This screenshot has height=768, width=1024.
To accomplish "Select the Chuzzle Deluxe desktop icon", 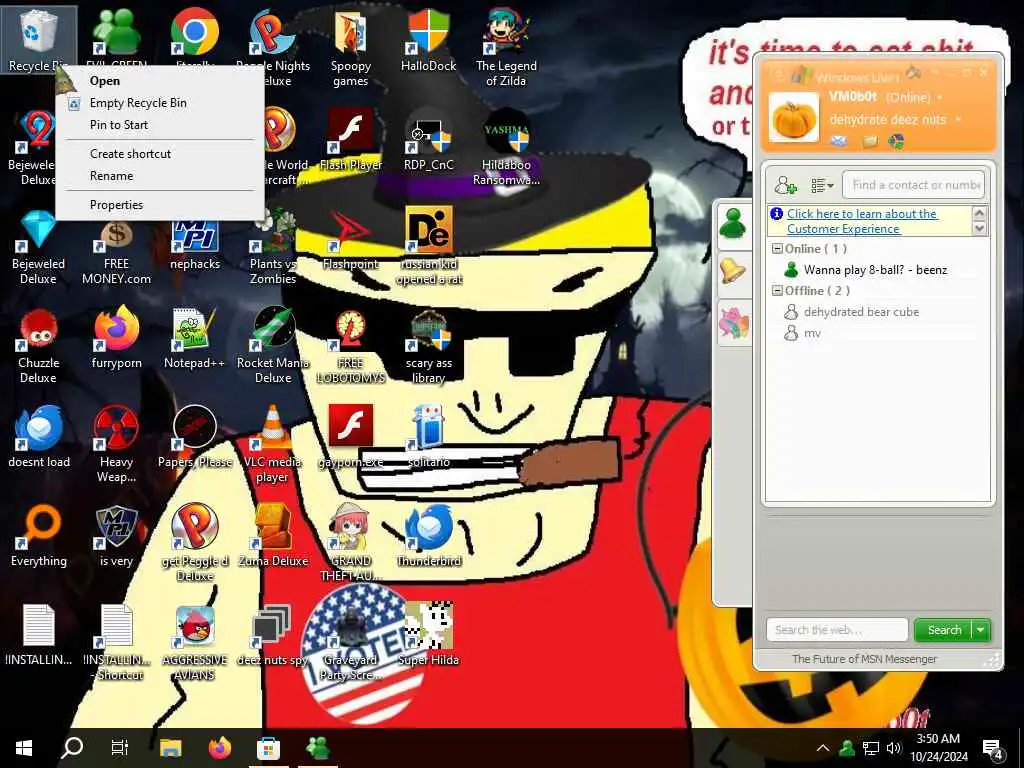I will 39,346.
